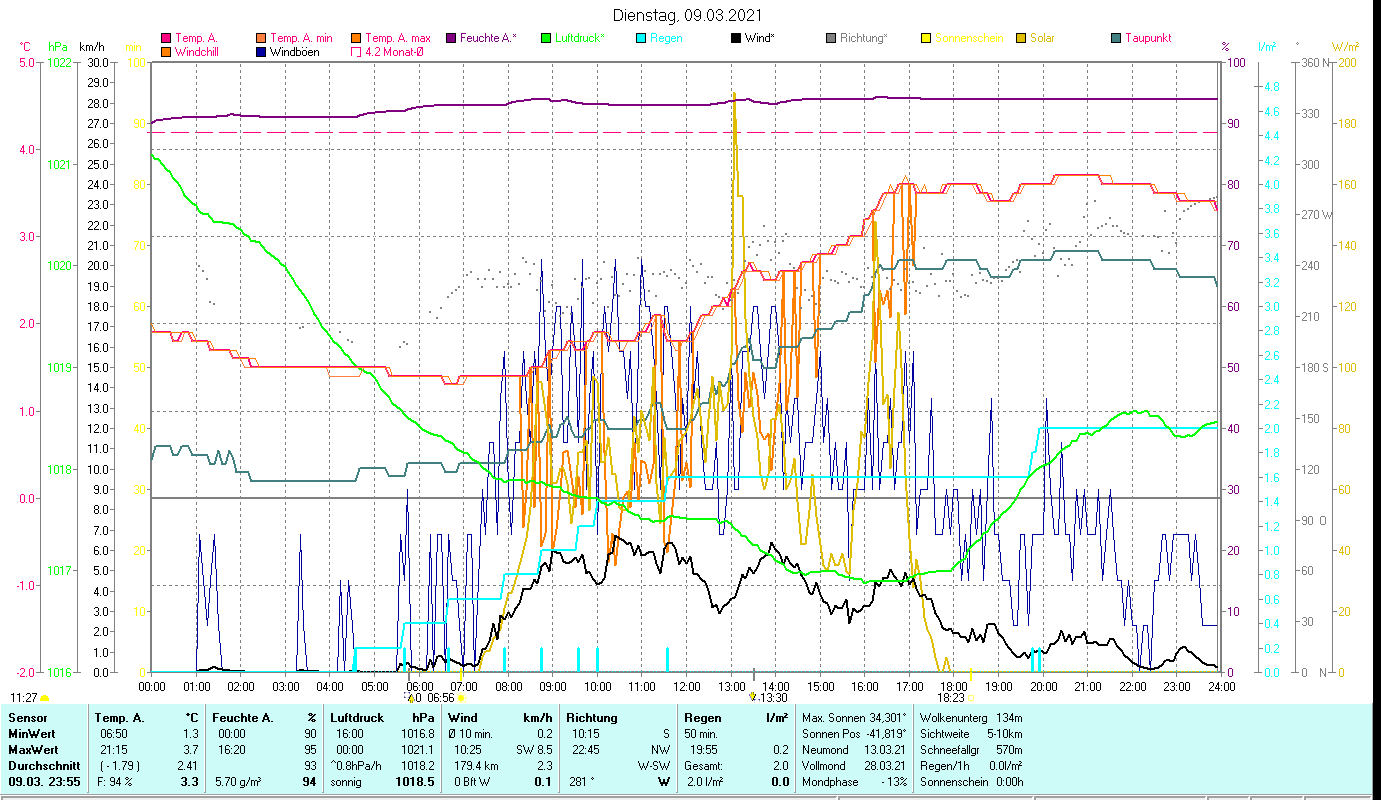Click the Regen/1h 0.0l/m² entry

(x=970, y=765)
